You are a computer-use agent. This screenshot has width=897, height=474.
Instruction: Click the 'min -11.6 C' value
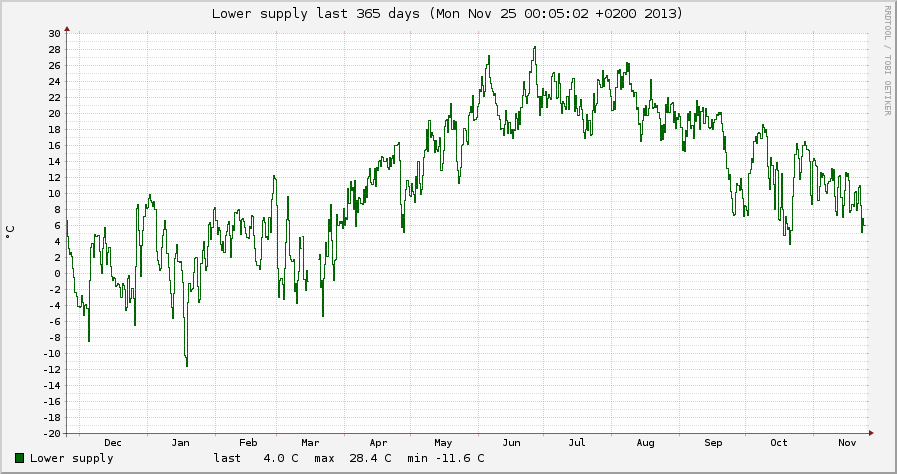point(446,458)
